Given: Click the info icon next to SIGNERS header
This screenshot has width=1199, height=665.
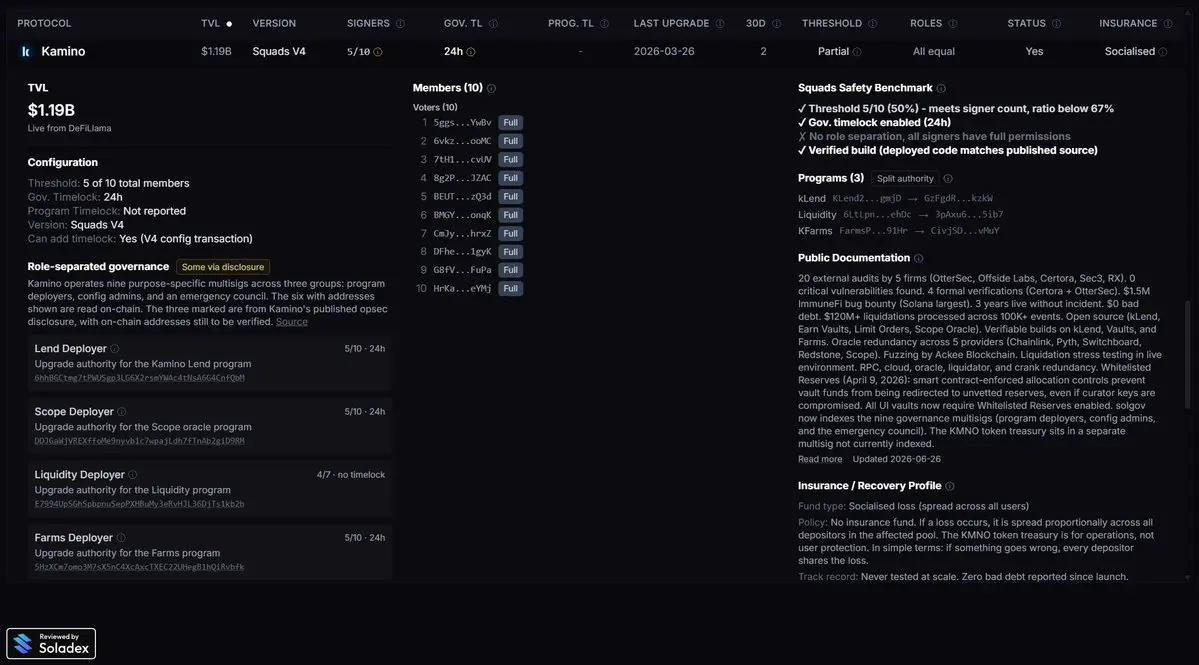Looking at the screenshot, I should (x=400, y=24).
